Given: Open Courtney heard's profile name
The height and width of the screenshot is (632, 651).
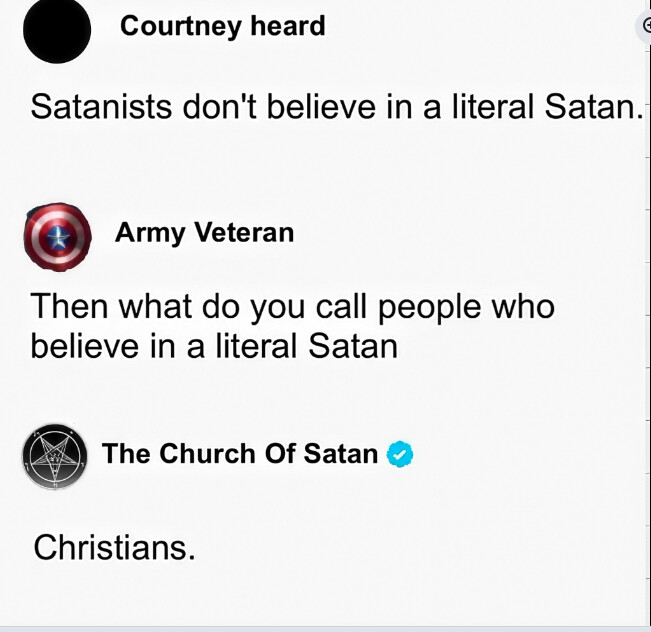Looking at the screenshot, I should (x=222, y=26).
